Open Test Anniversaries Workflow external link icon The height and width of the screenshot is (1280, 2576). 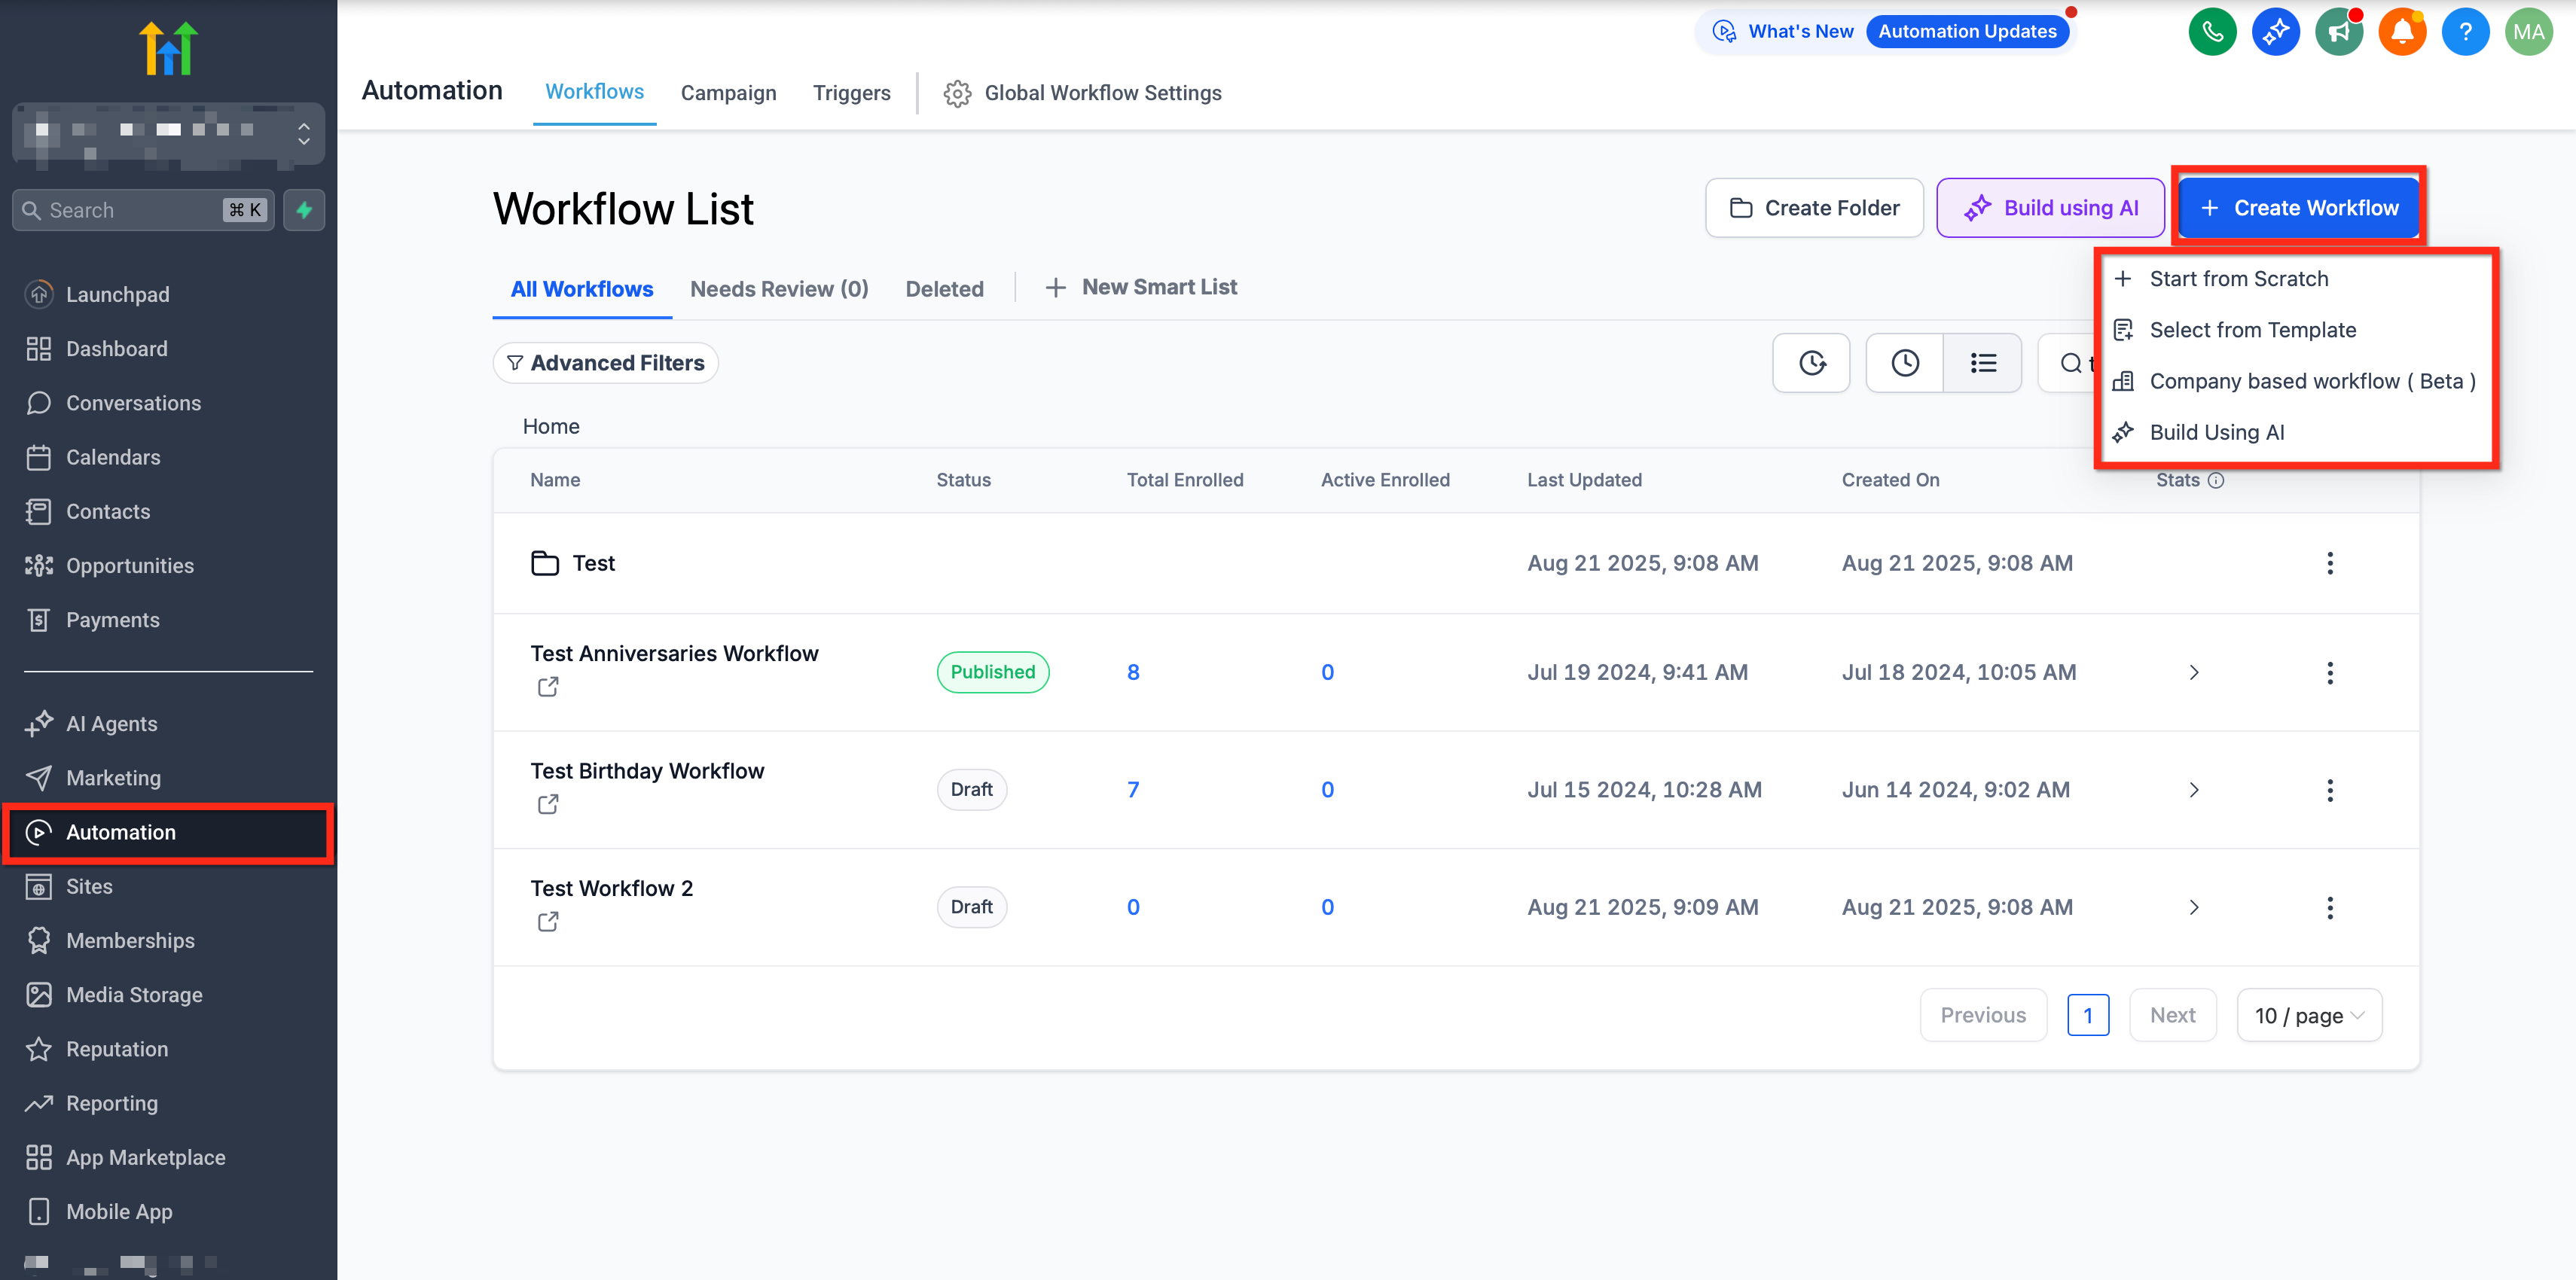pyautogui.click(x=547, y=687)
